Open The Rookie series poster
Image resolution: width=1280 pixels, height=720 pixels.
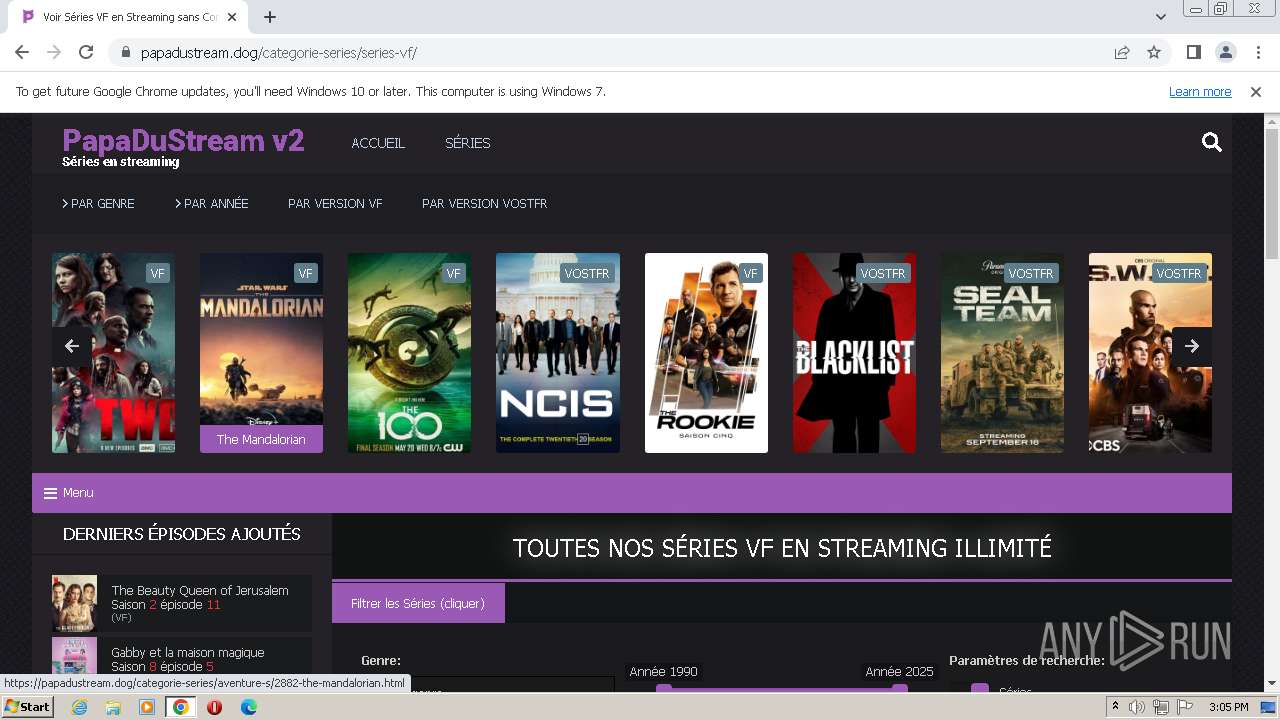pyautogui.click(x=706, y=353)
